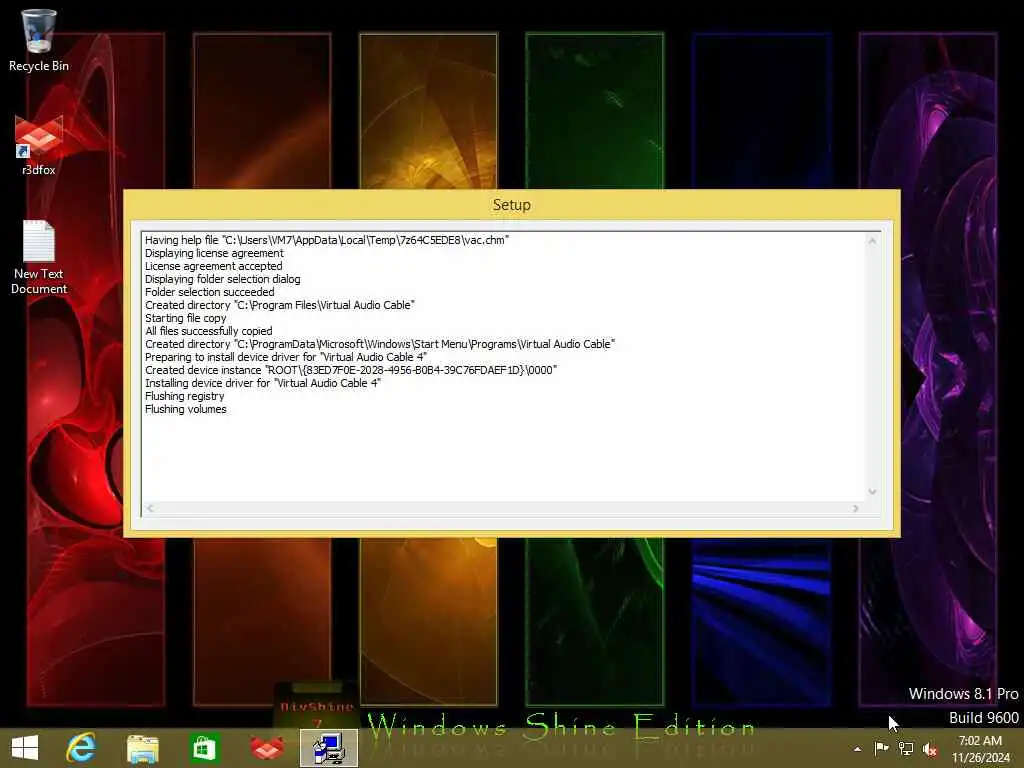Activate the Setup installer taskbar button

(x=328, y=748)
